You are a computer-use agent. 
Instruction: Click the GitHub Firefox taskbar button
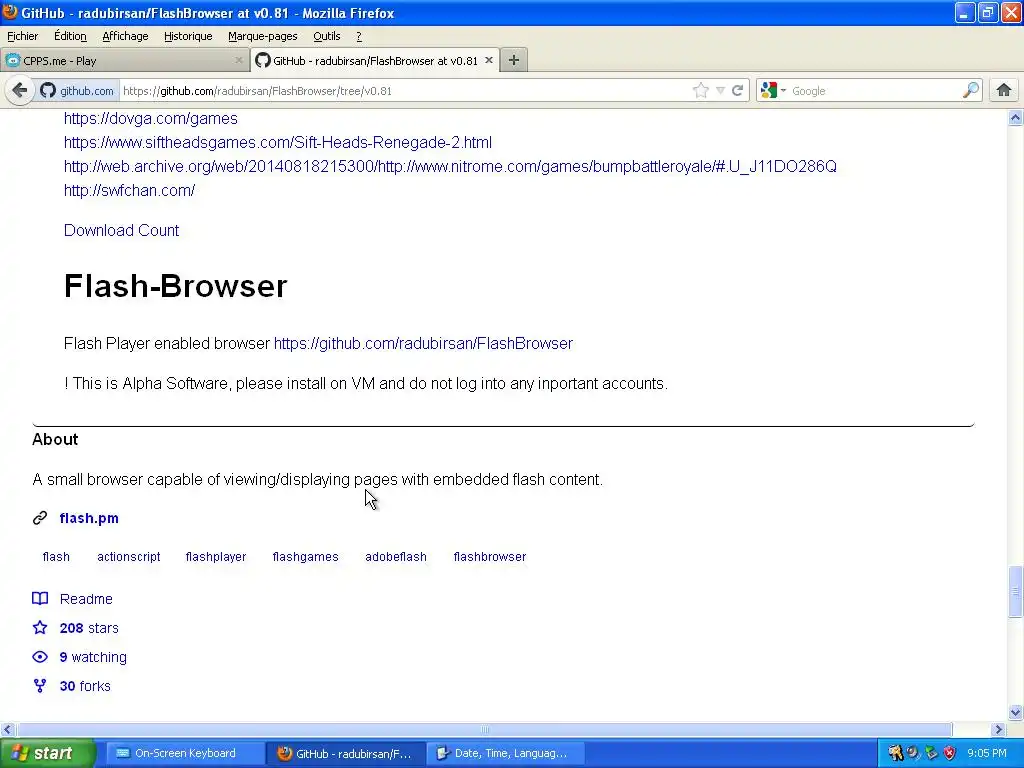[x=345, y=753]
